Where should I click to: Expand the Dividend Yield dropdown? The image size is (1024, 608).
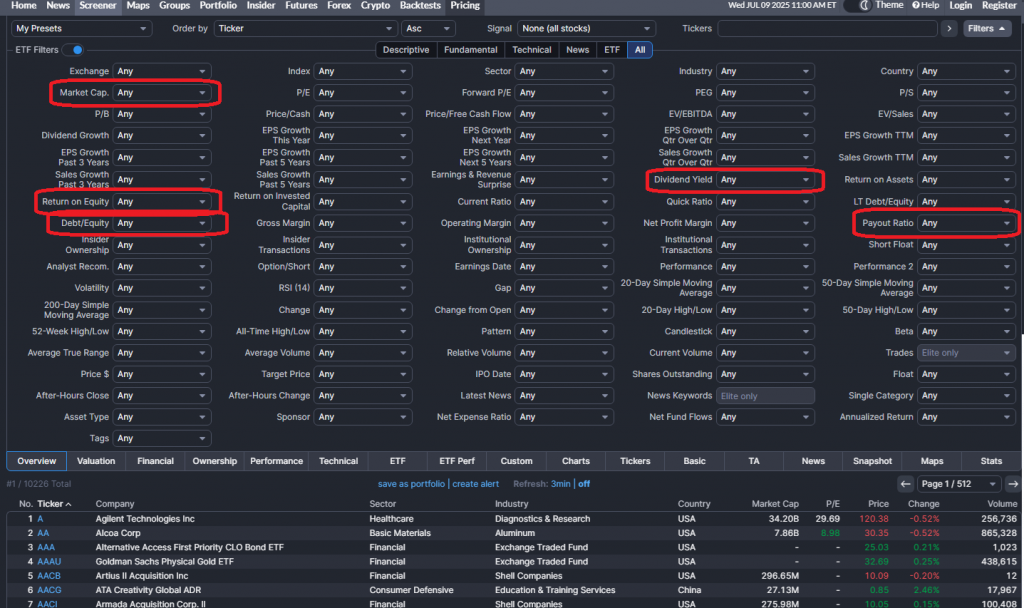click(x=765, y=180)
